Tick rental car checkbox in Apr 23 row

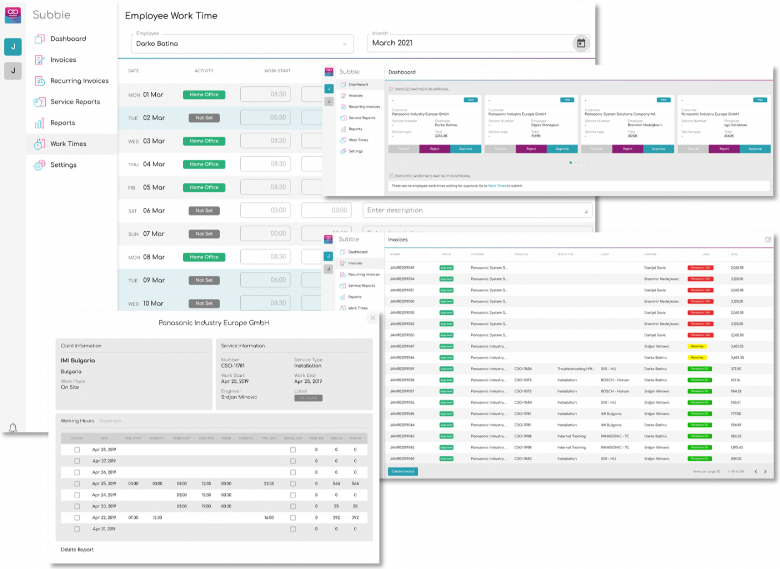pyautogui.click(x=292, y=506)
